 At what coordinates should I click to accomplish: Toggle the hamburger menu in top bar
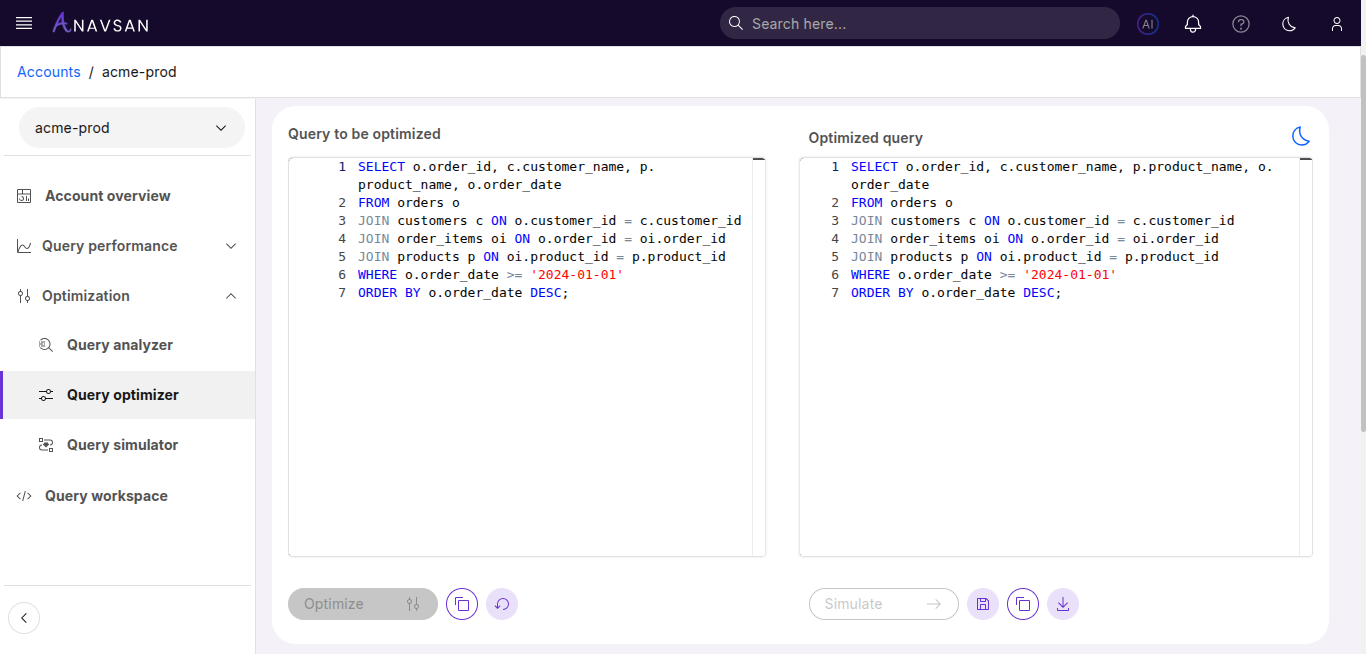coord(23,23)
